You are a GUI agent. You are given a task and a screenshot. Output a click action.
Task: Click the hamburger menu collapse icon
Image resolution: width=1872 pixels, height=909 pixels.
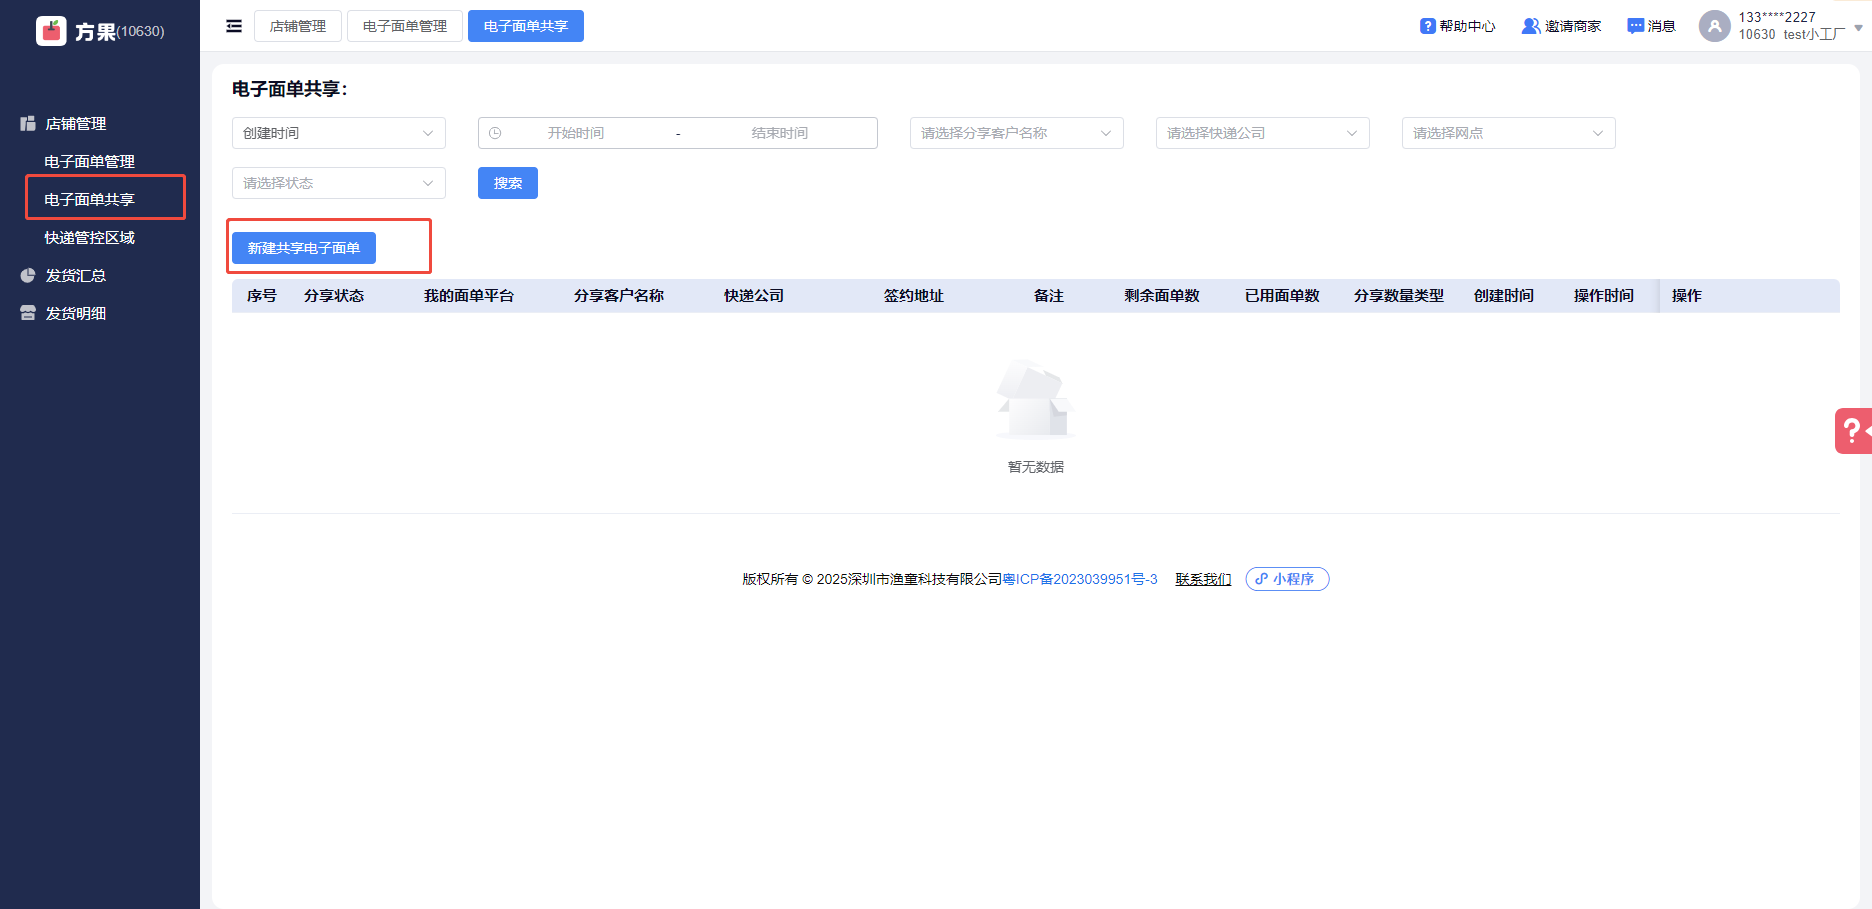(234, 26)
